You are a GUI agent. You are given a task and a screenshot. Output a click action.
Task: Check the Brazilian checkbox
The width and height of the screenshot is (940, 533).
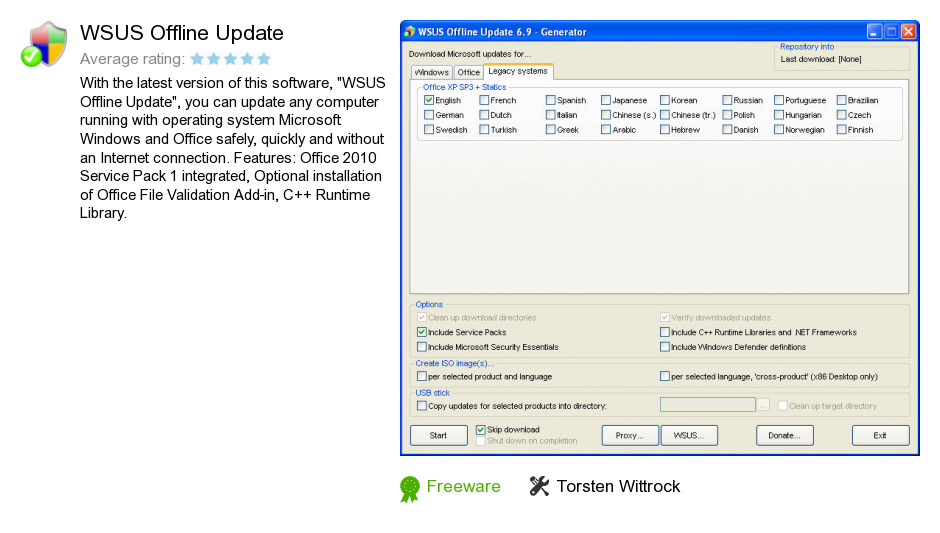[841, 100]
